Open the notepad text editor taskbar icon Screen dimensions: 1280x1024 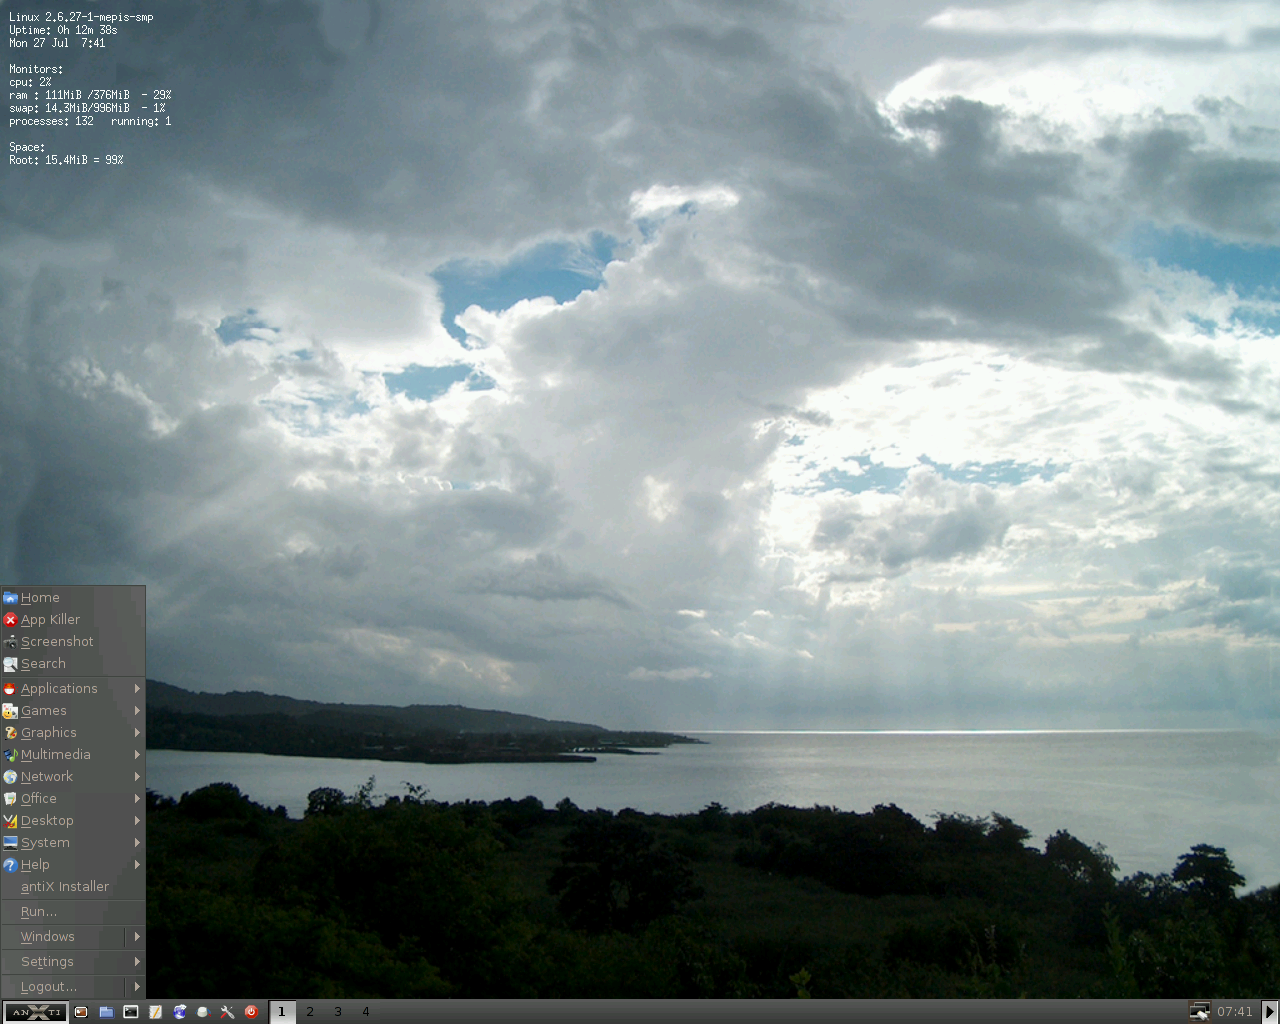[155, 1012]
